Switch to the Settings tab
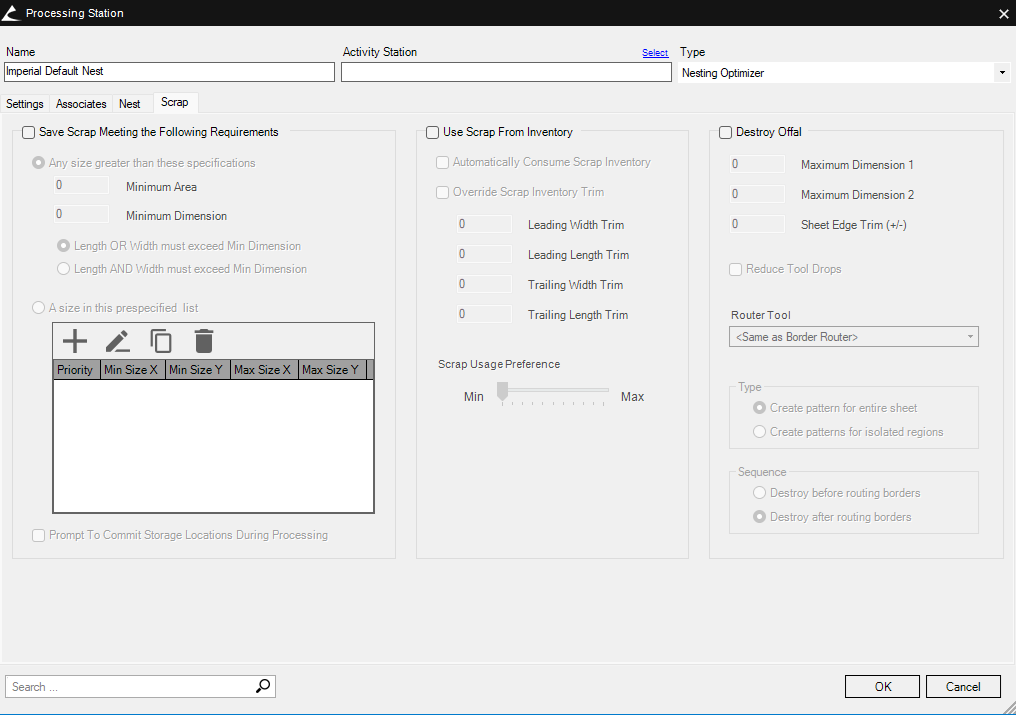 25,104
